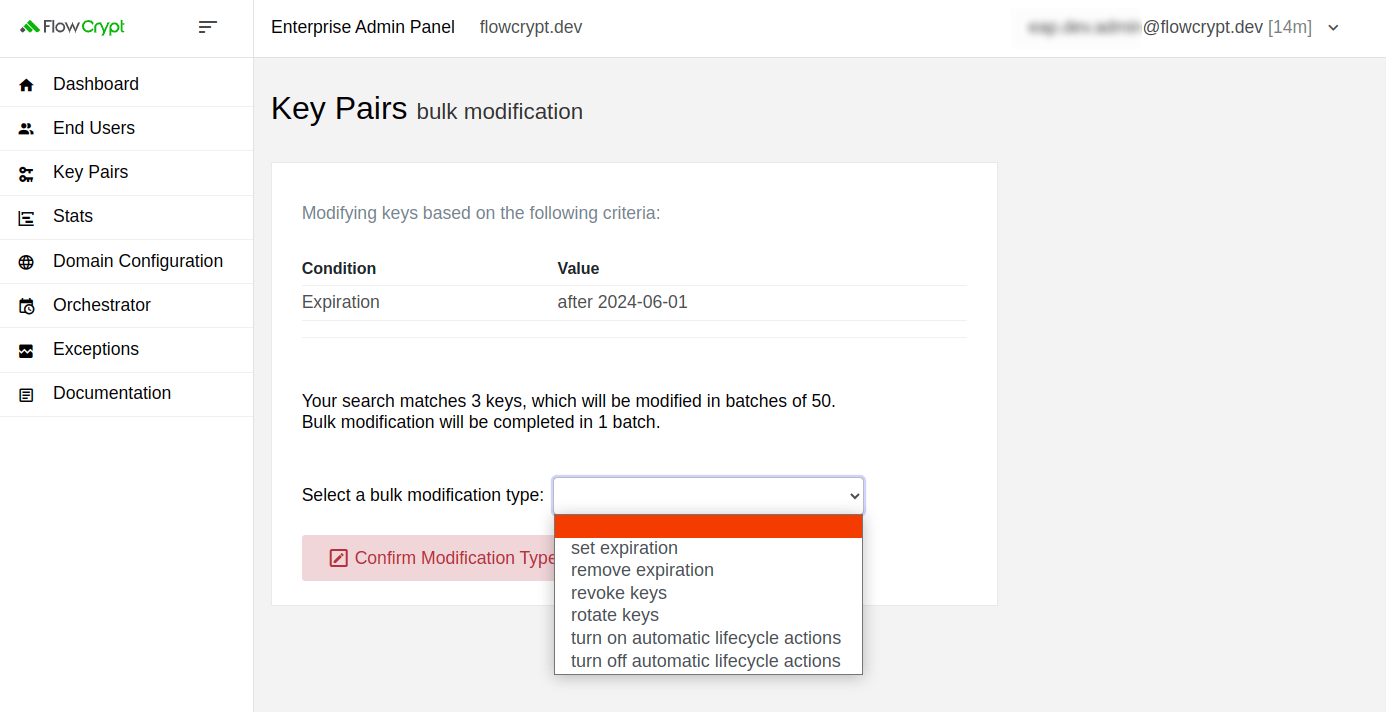Screen dimensions: 1386x712
Task: Click the Domain Configuration globe icon
Action: point(26,262)
